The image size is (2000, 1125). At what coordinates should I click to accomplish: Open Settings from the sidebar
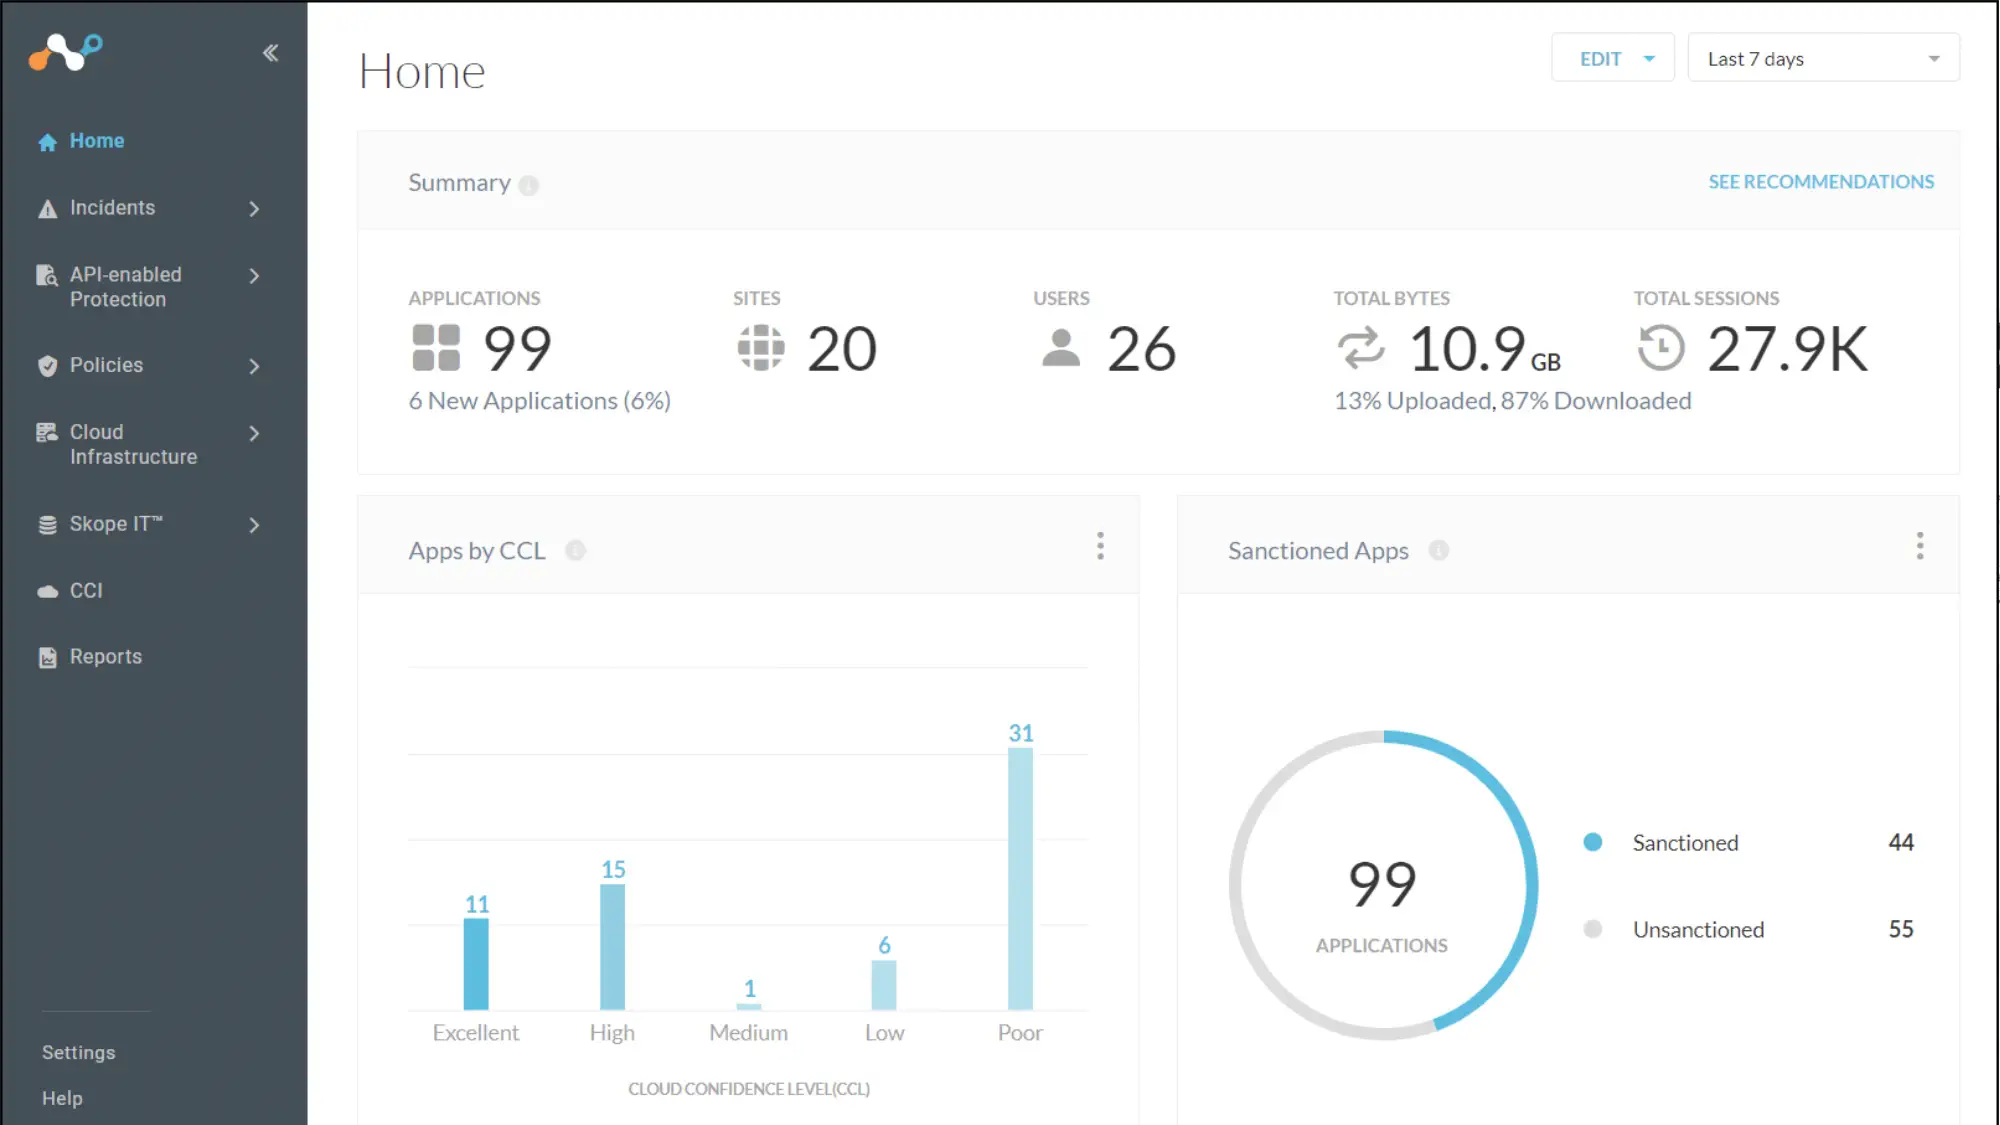coord(78,1052)
